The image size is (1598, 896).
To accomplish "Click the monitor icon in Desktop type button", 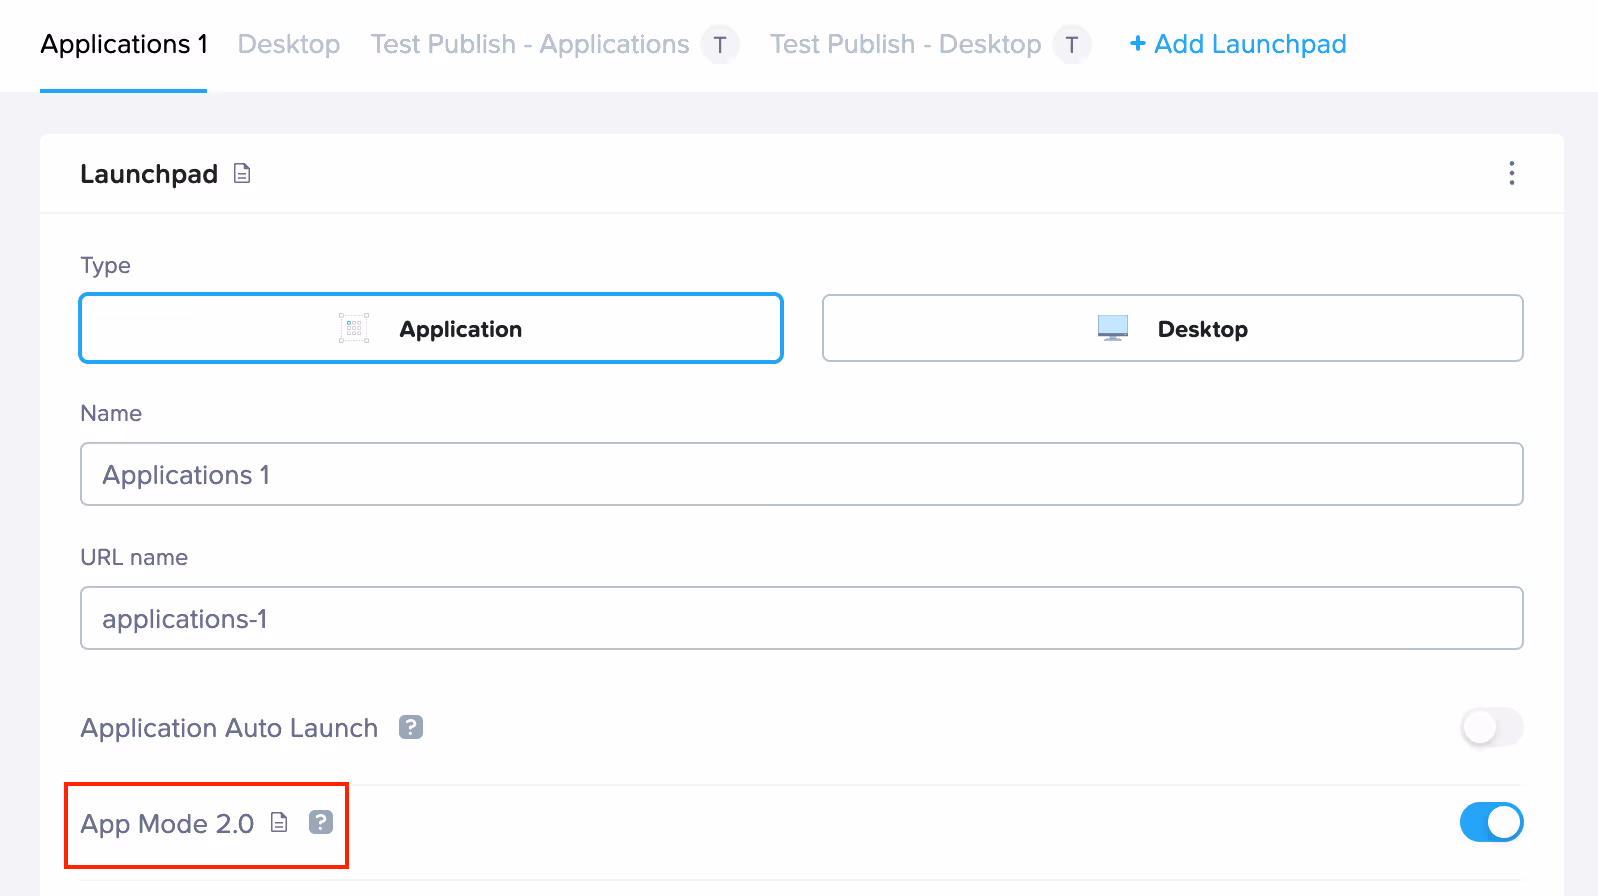I will pos(1113,328).
